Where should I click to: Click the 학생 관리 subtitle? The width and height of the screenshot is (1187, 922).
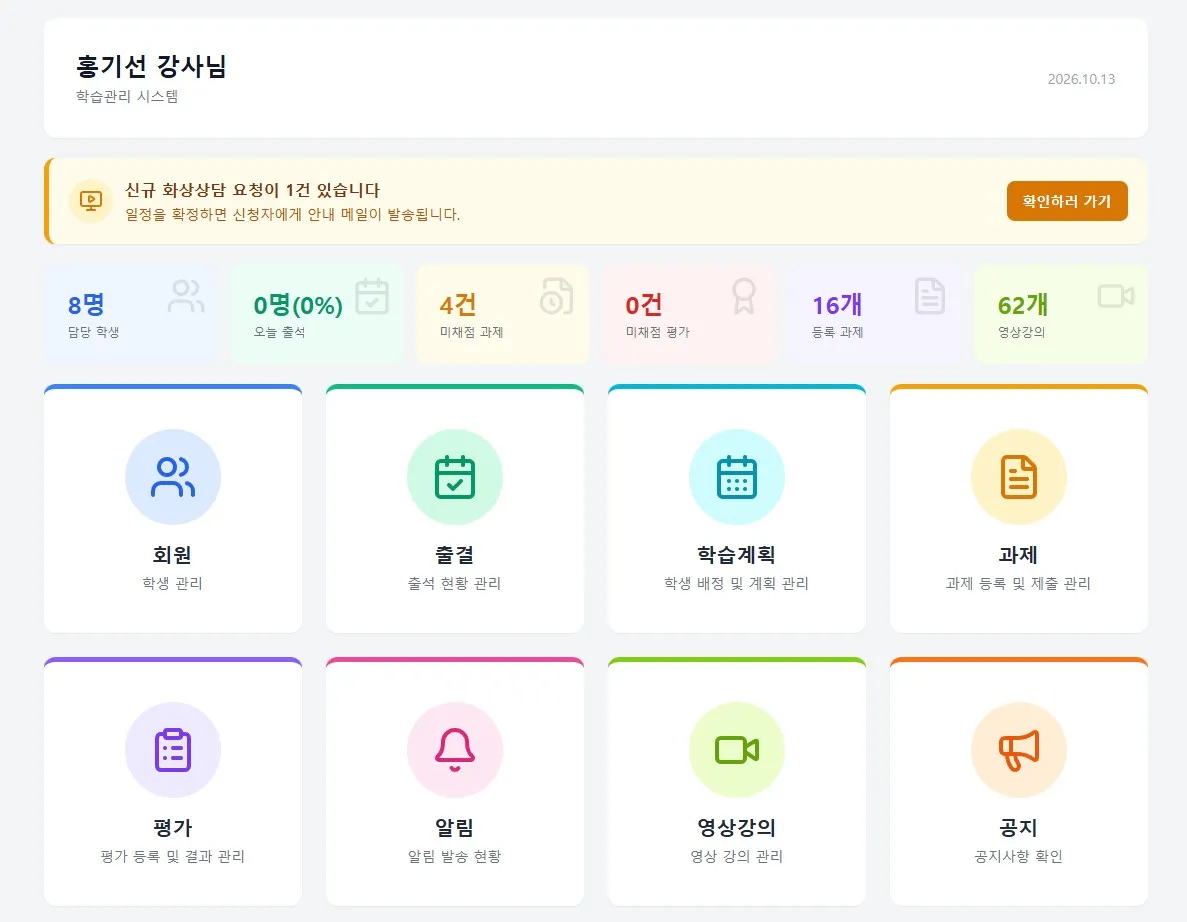click(173, 584)
